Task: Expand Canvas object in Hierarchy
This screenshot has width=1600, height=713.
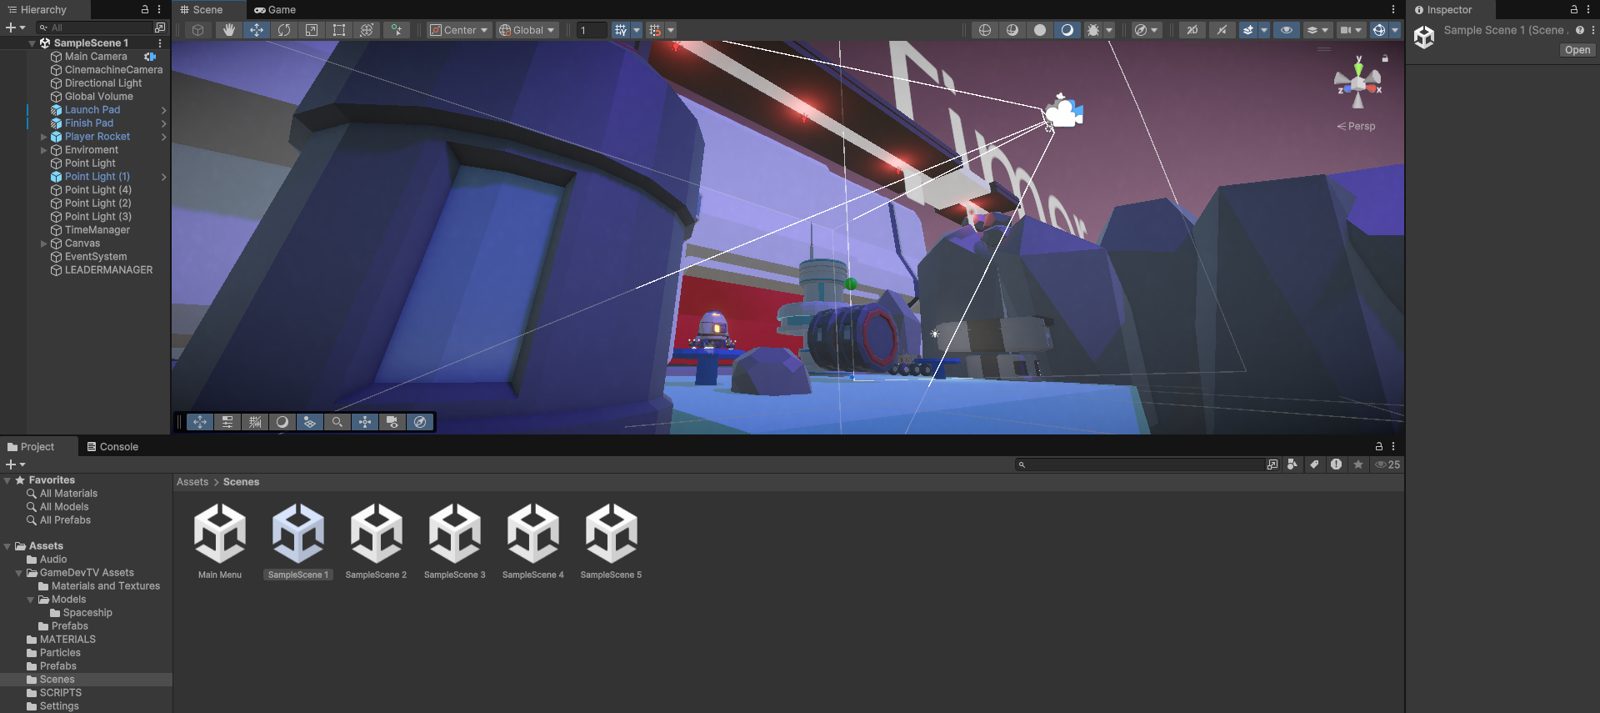Action: (43, 243)
